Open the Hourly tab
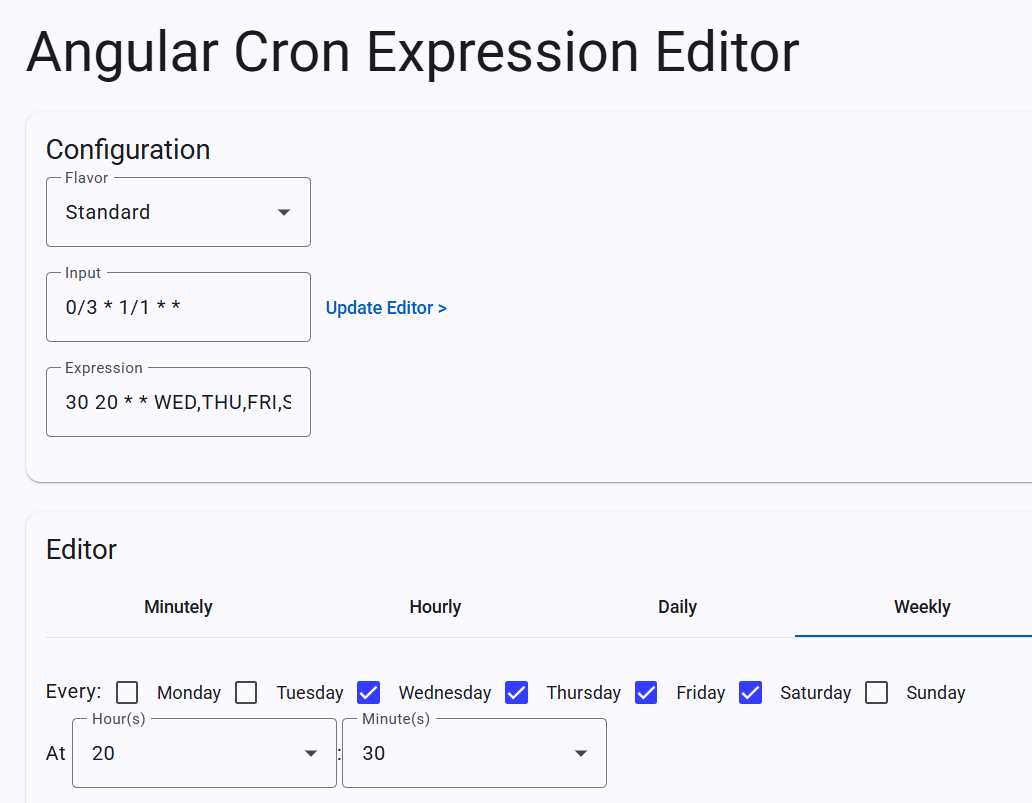1032x803 pixels. pyautogui.click(x=435, y=607)
